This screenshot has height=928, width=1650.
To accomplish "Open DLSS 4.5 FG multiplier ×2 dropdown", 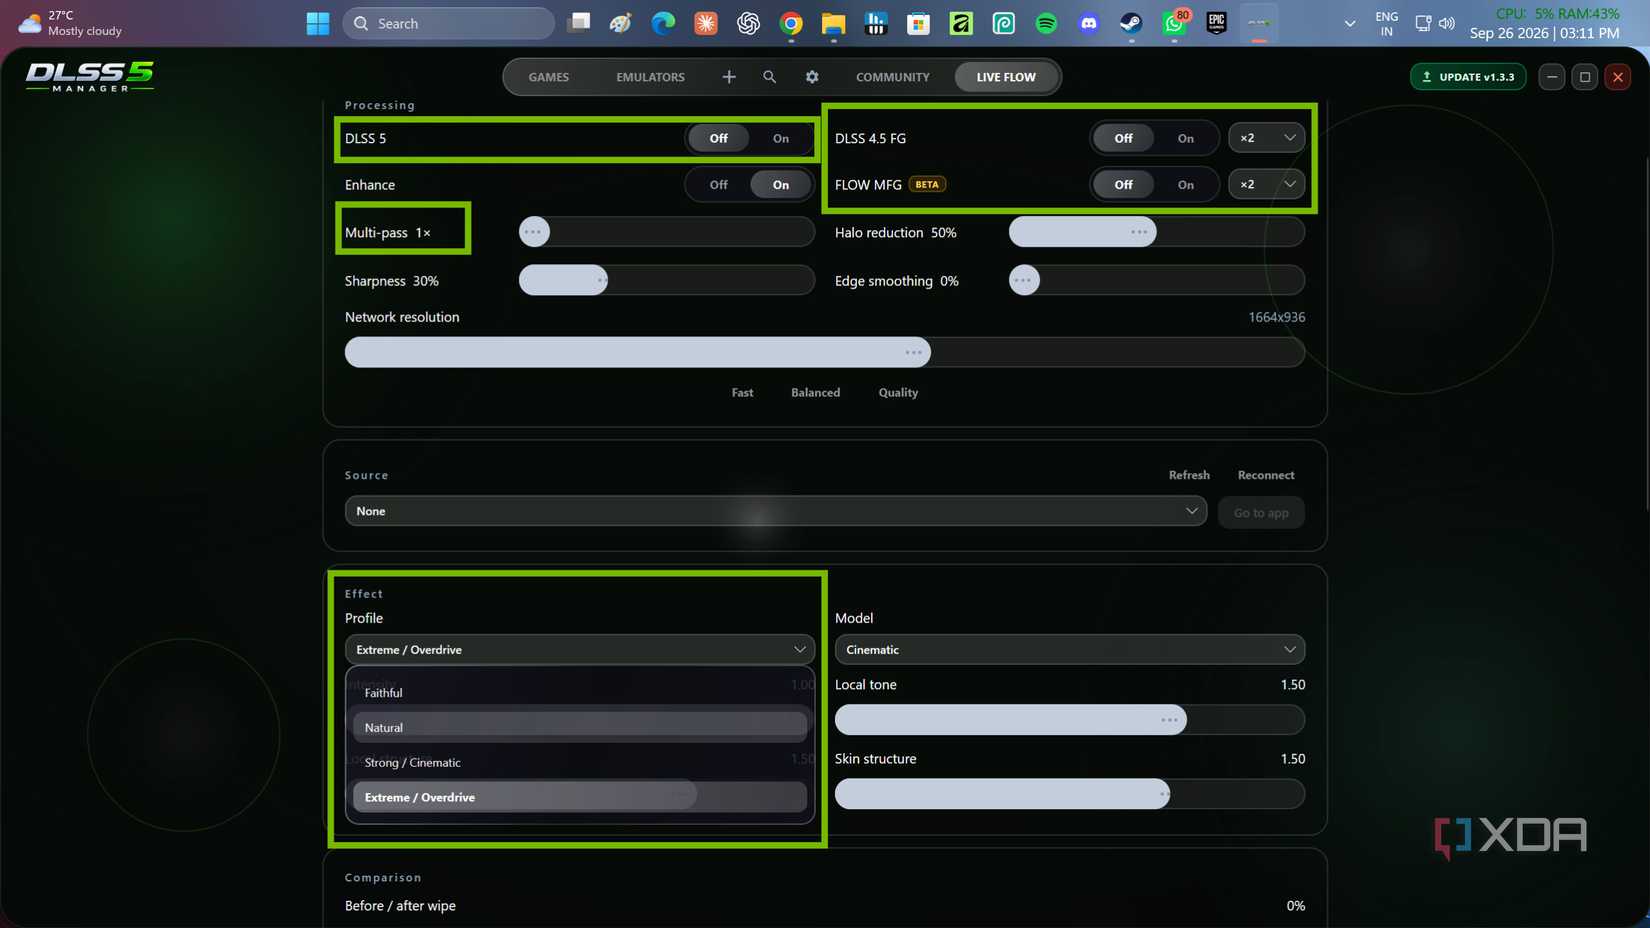I will click(x=1267, y=138).
